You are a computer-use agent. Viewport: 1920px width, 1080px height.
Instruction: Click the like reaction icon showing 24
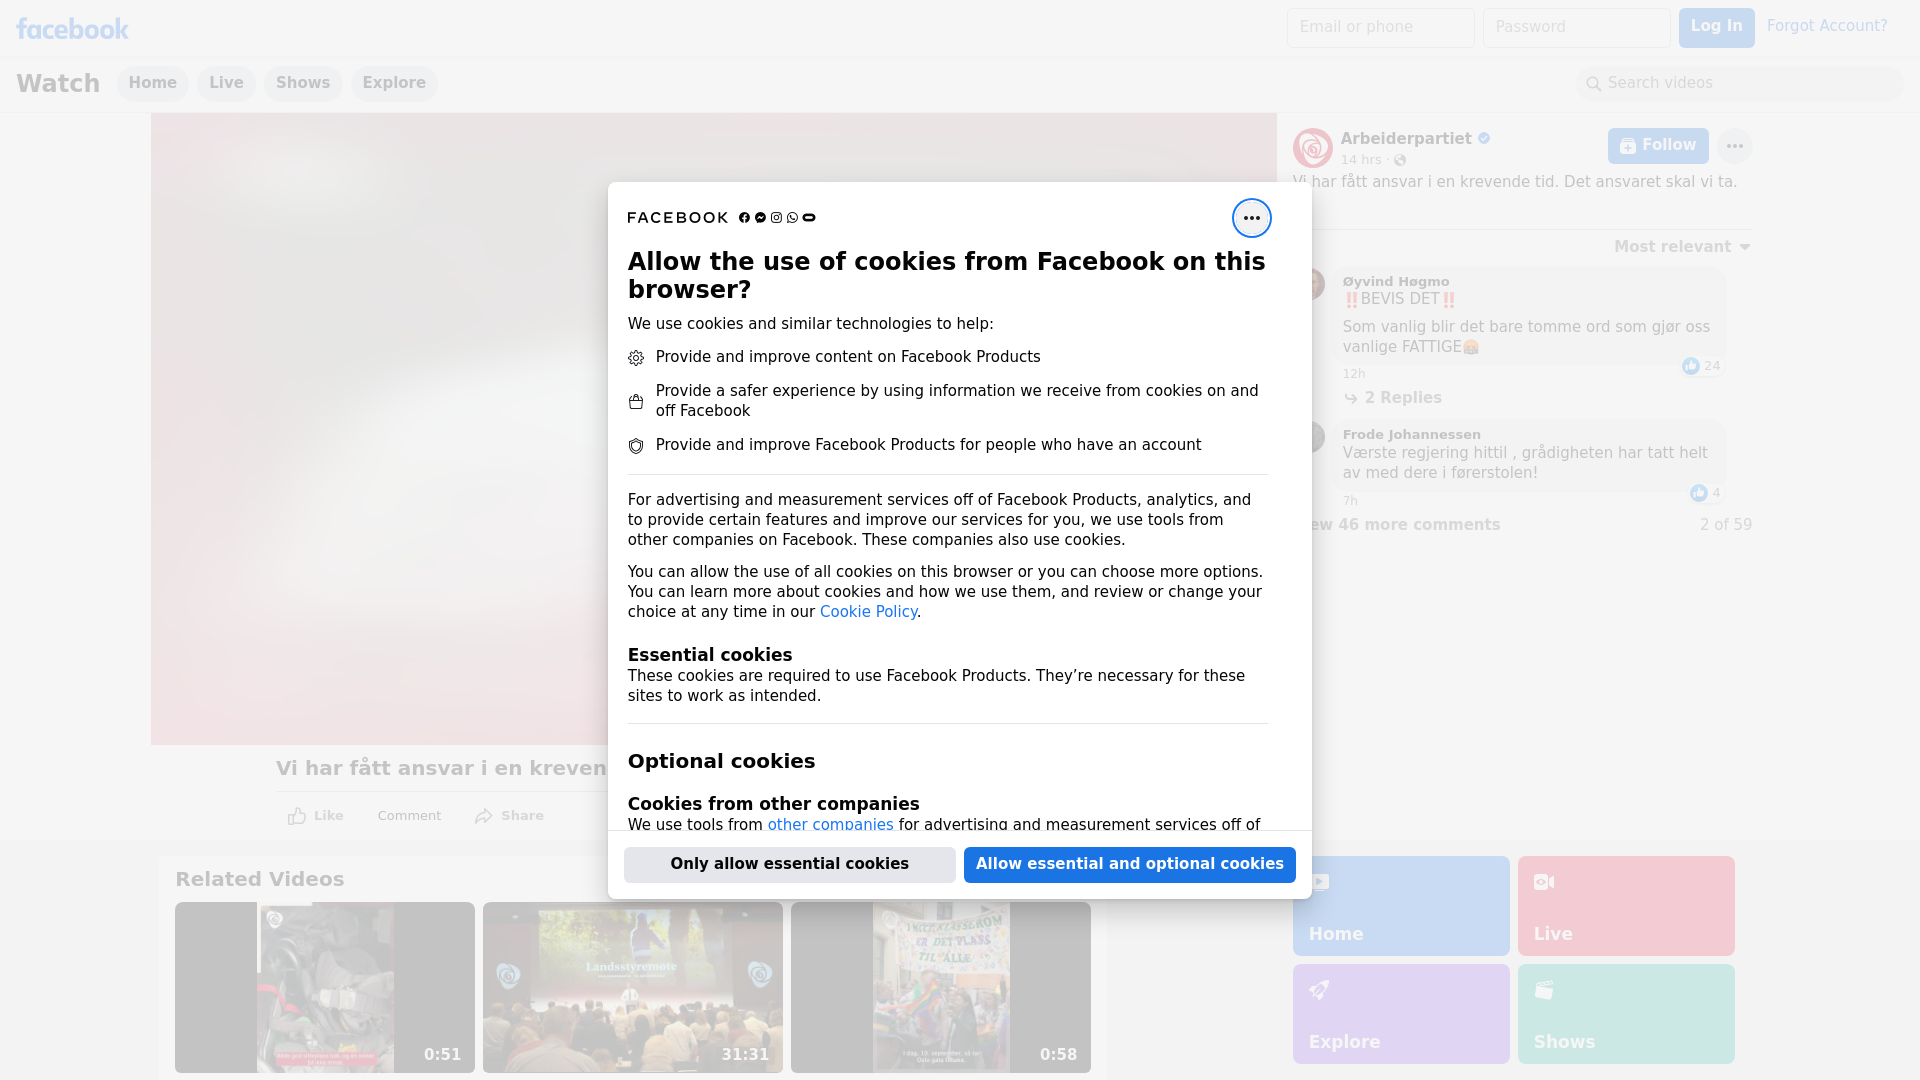coord(1690,366)
